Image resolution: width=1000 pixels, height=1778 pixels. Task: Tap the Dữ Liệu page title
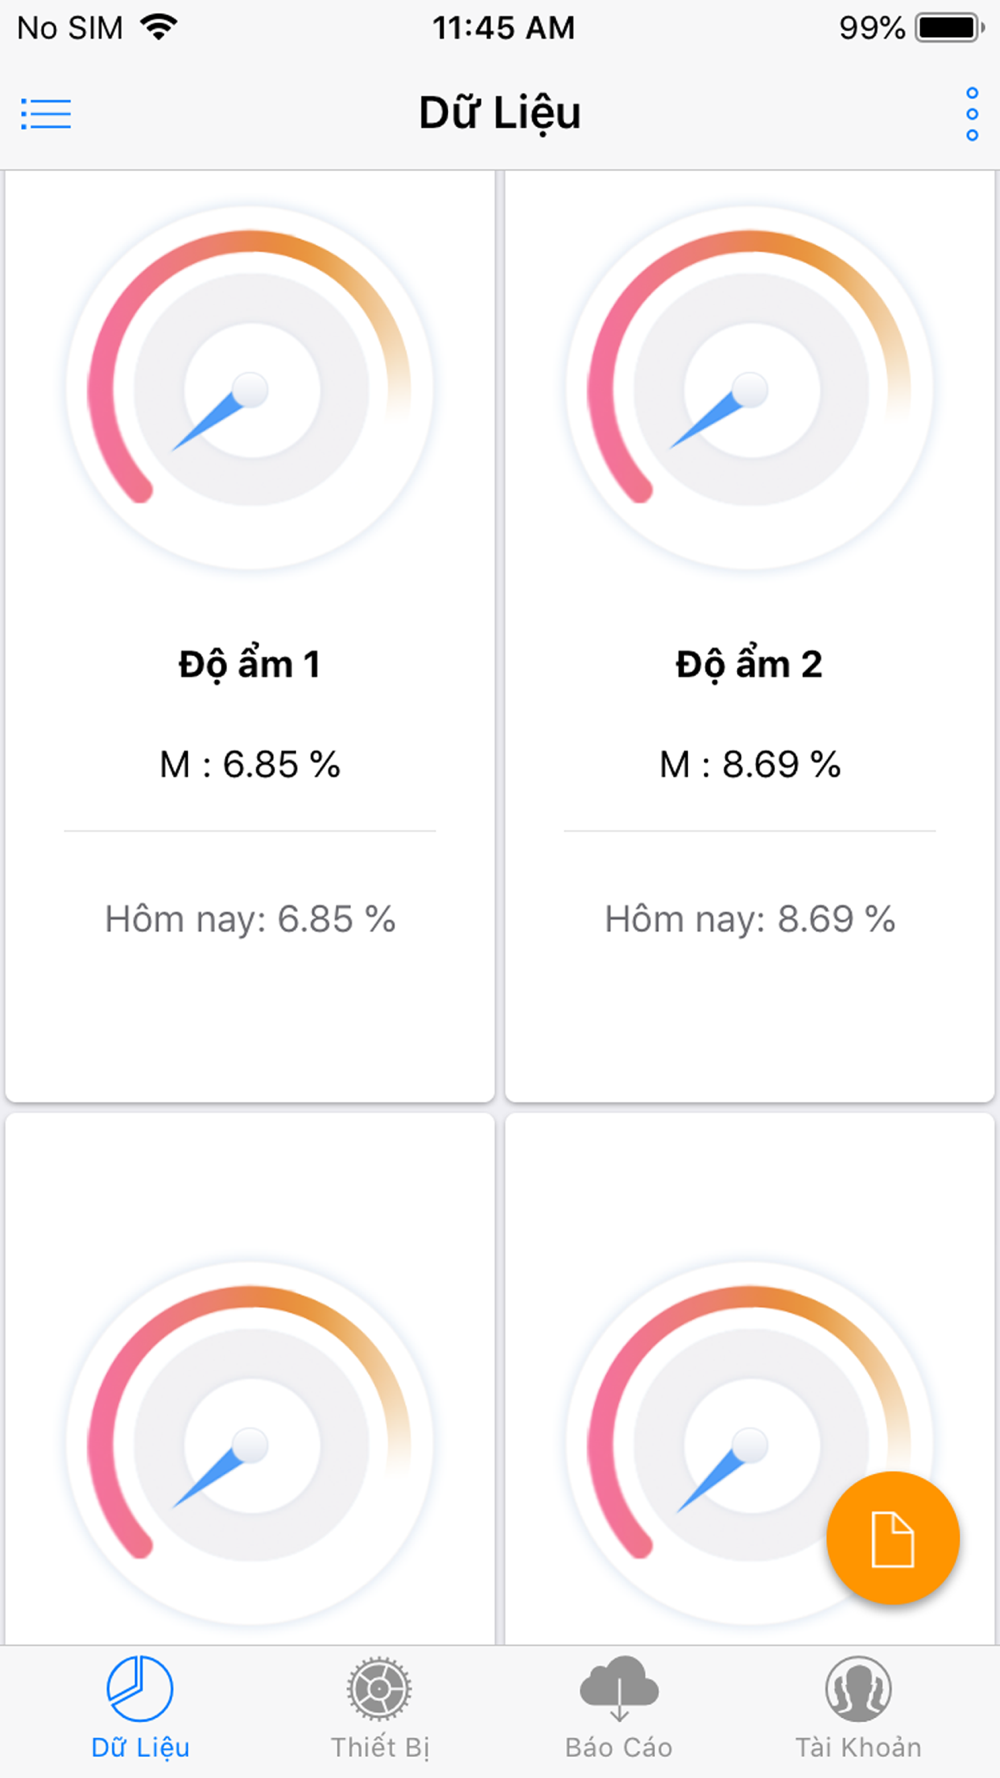(x=499, y=113)
